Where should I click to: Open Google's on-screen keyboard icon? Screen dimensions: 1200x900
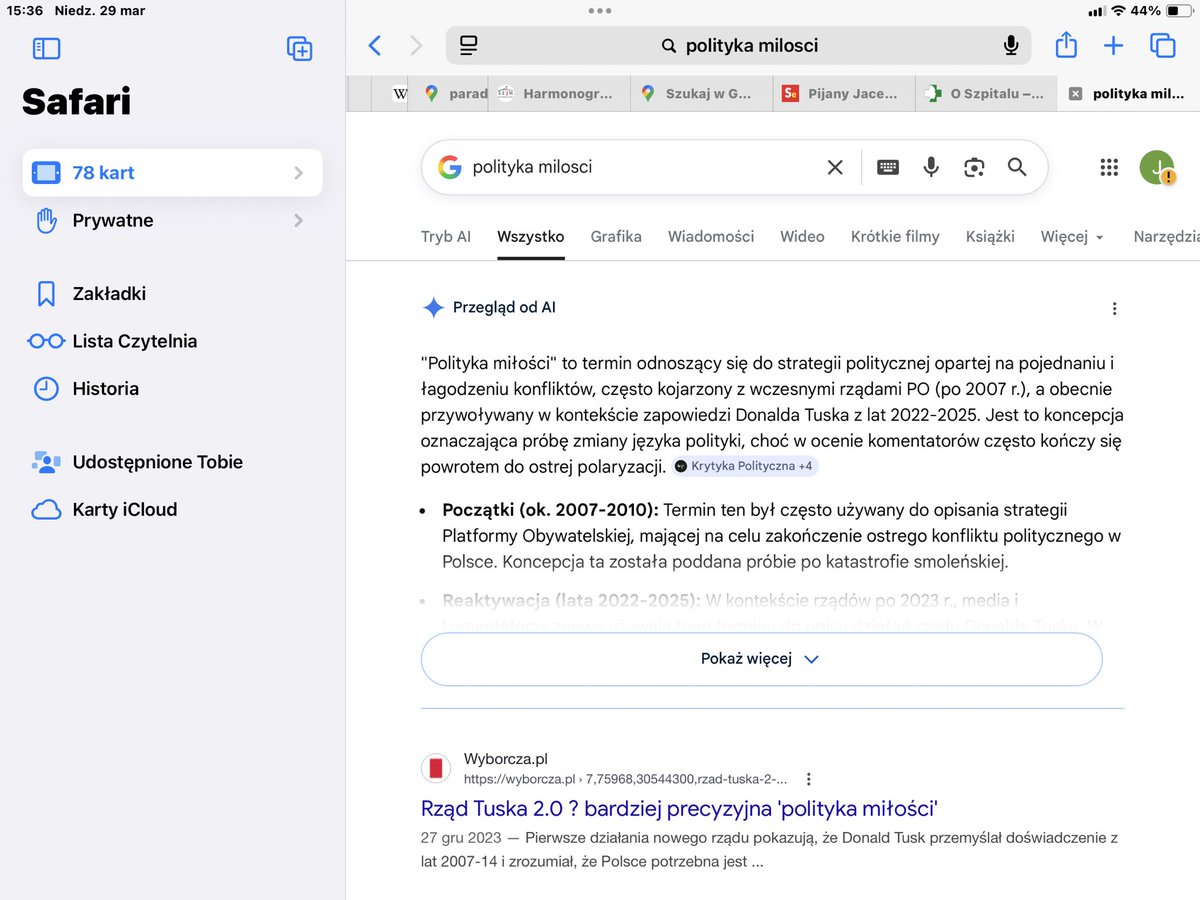tap(888, 167)
